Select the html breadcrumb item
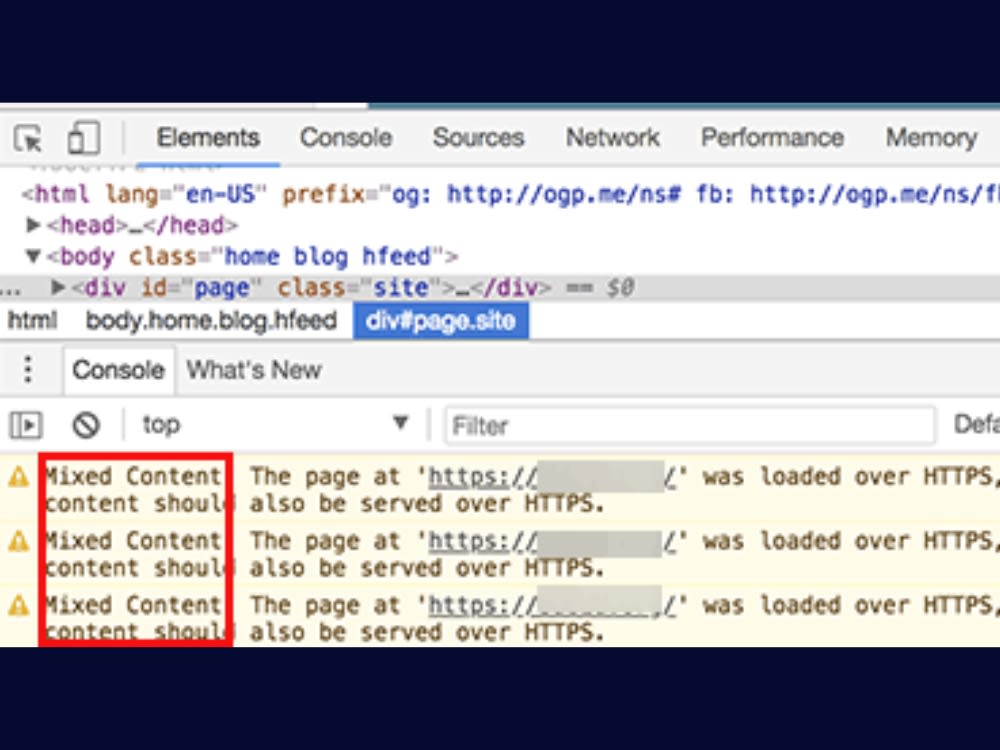This screenshot has height=750, width=1000. point(33,321)
